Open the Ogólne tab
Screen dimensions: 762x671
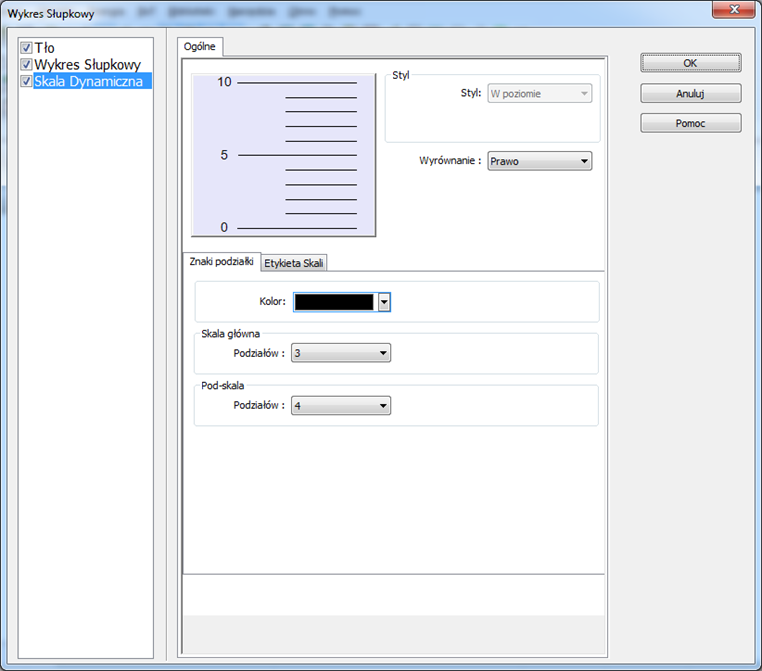200,47
